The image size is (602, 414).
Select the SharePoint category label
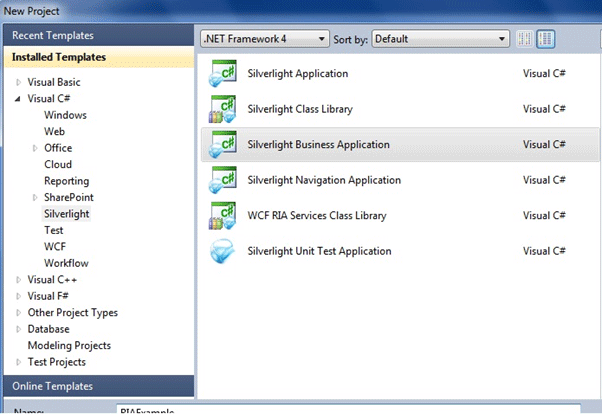click(69, 197)
